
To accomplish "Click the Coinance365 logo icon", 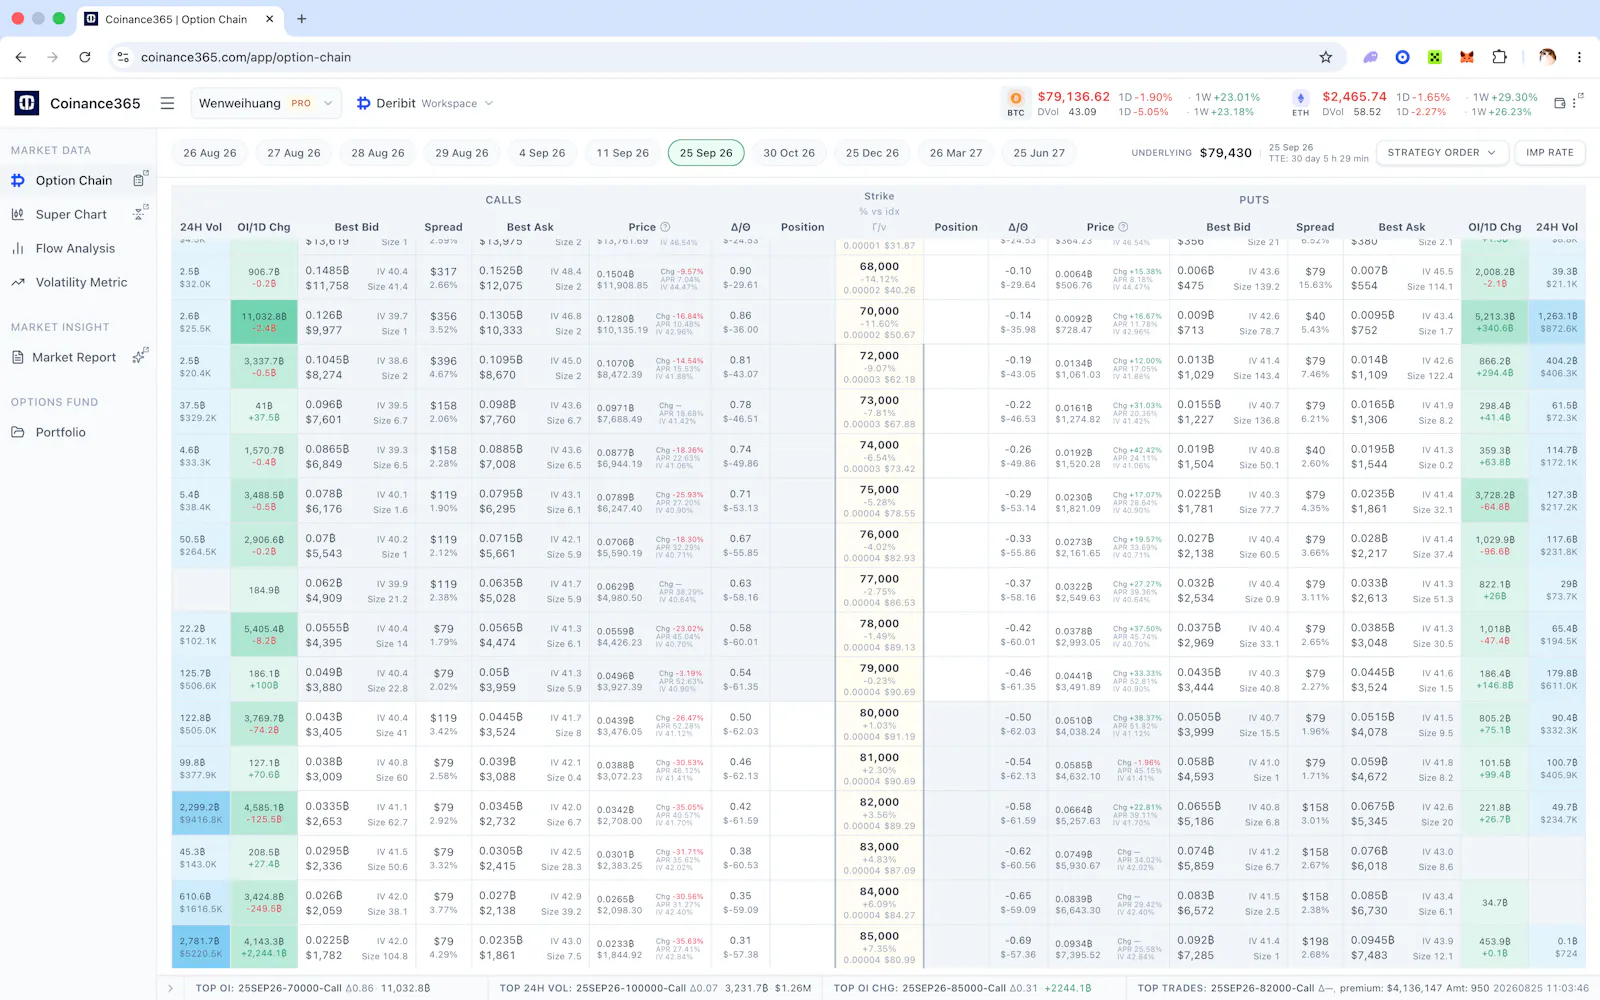I will (x=27, y=103).
